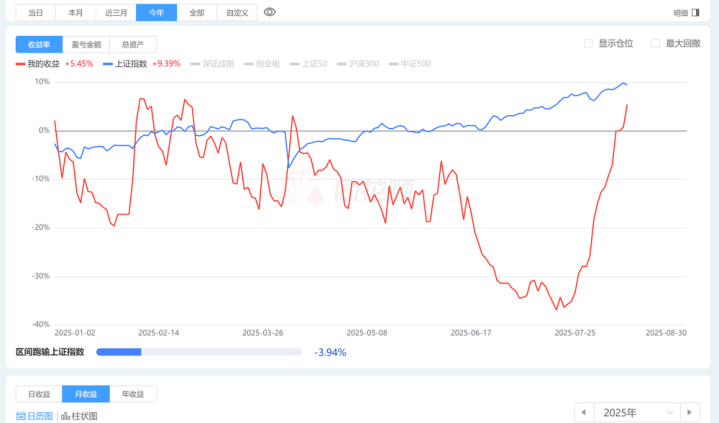This screenshot has height=423, width=719.
Task: Select the 近三月 time range tab
Action: pos(116,13)
